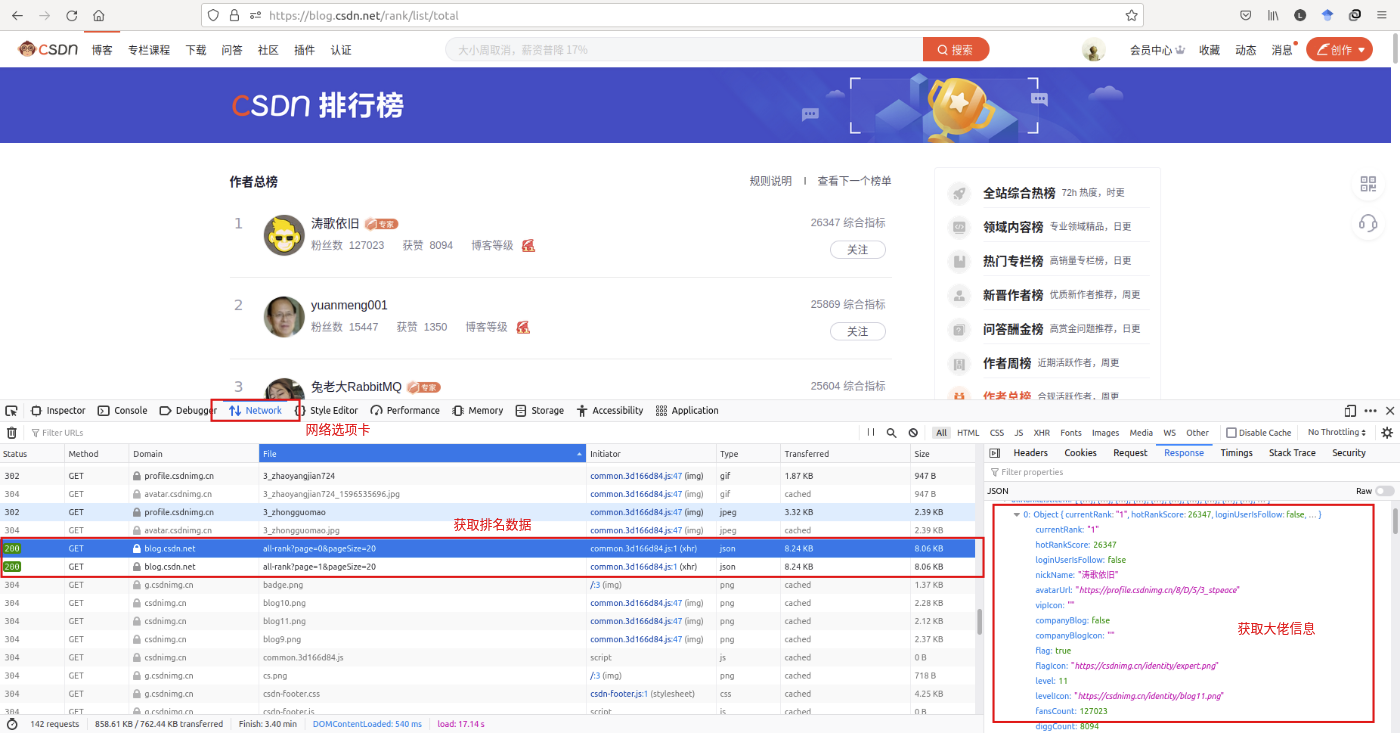This screenshot has width=1400, height=733.
Task: Open the Firefox library icon
Action: coord(1273,16)
